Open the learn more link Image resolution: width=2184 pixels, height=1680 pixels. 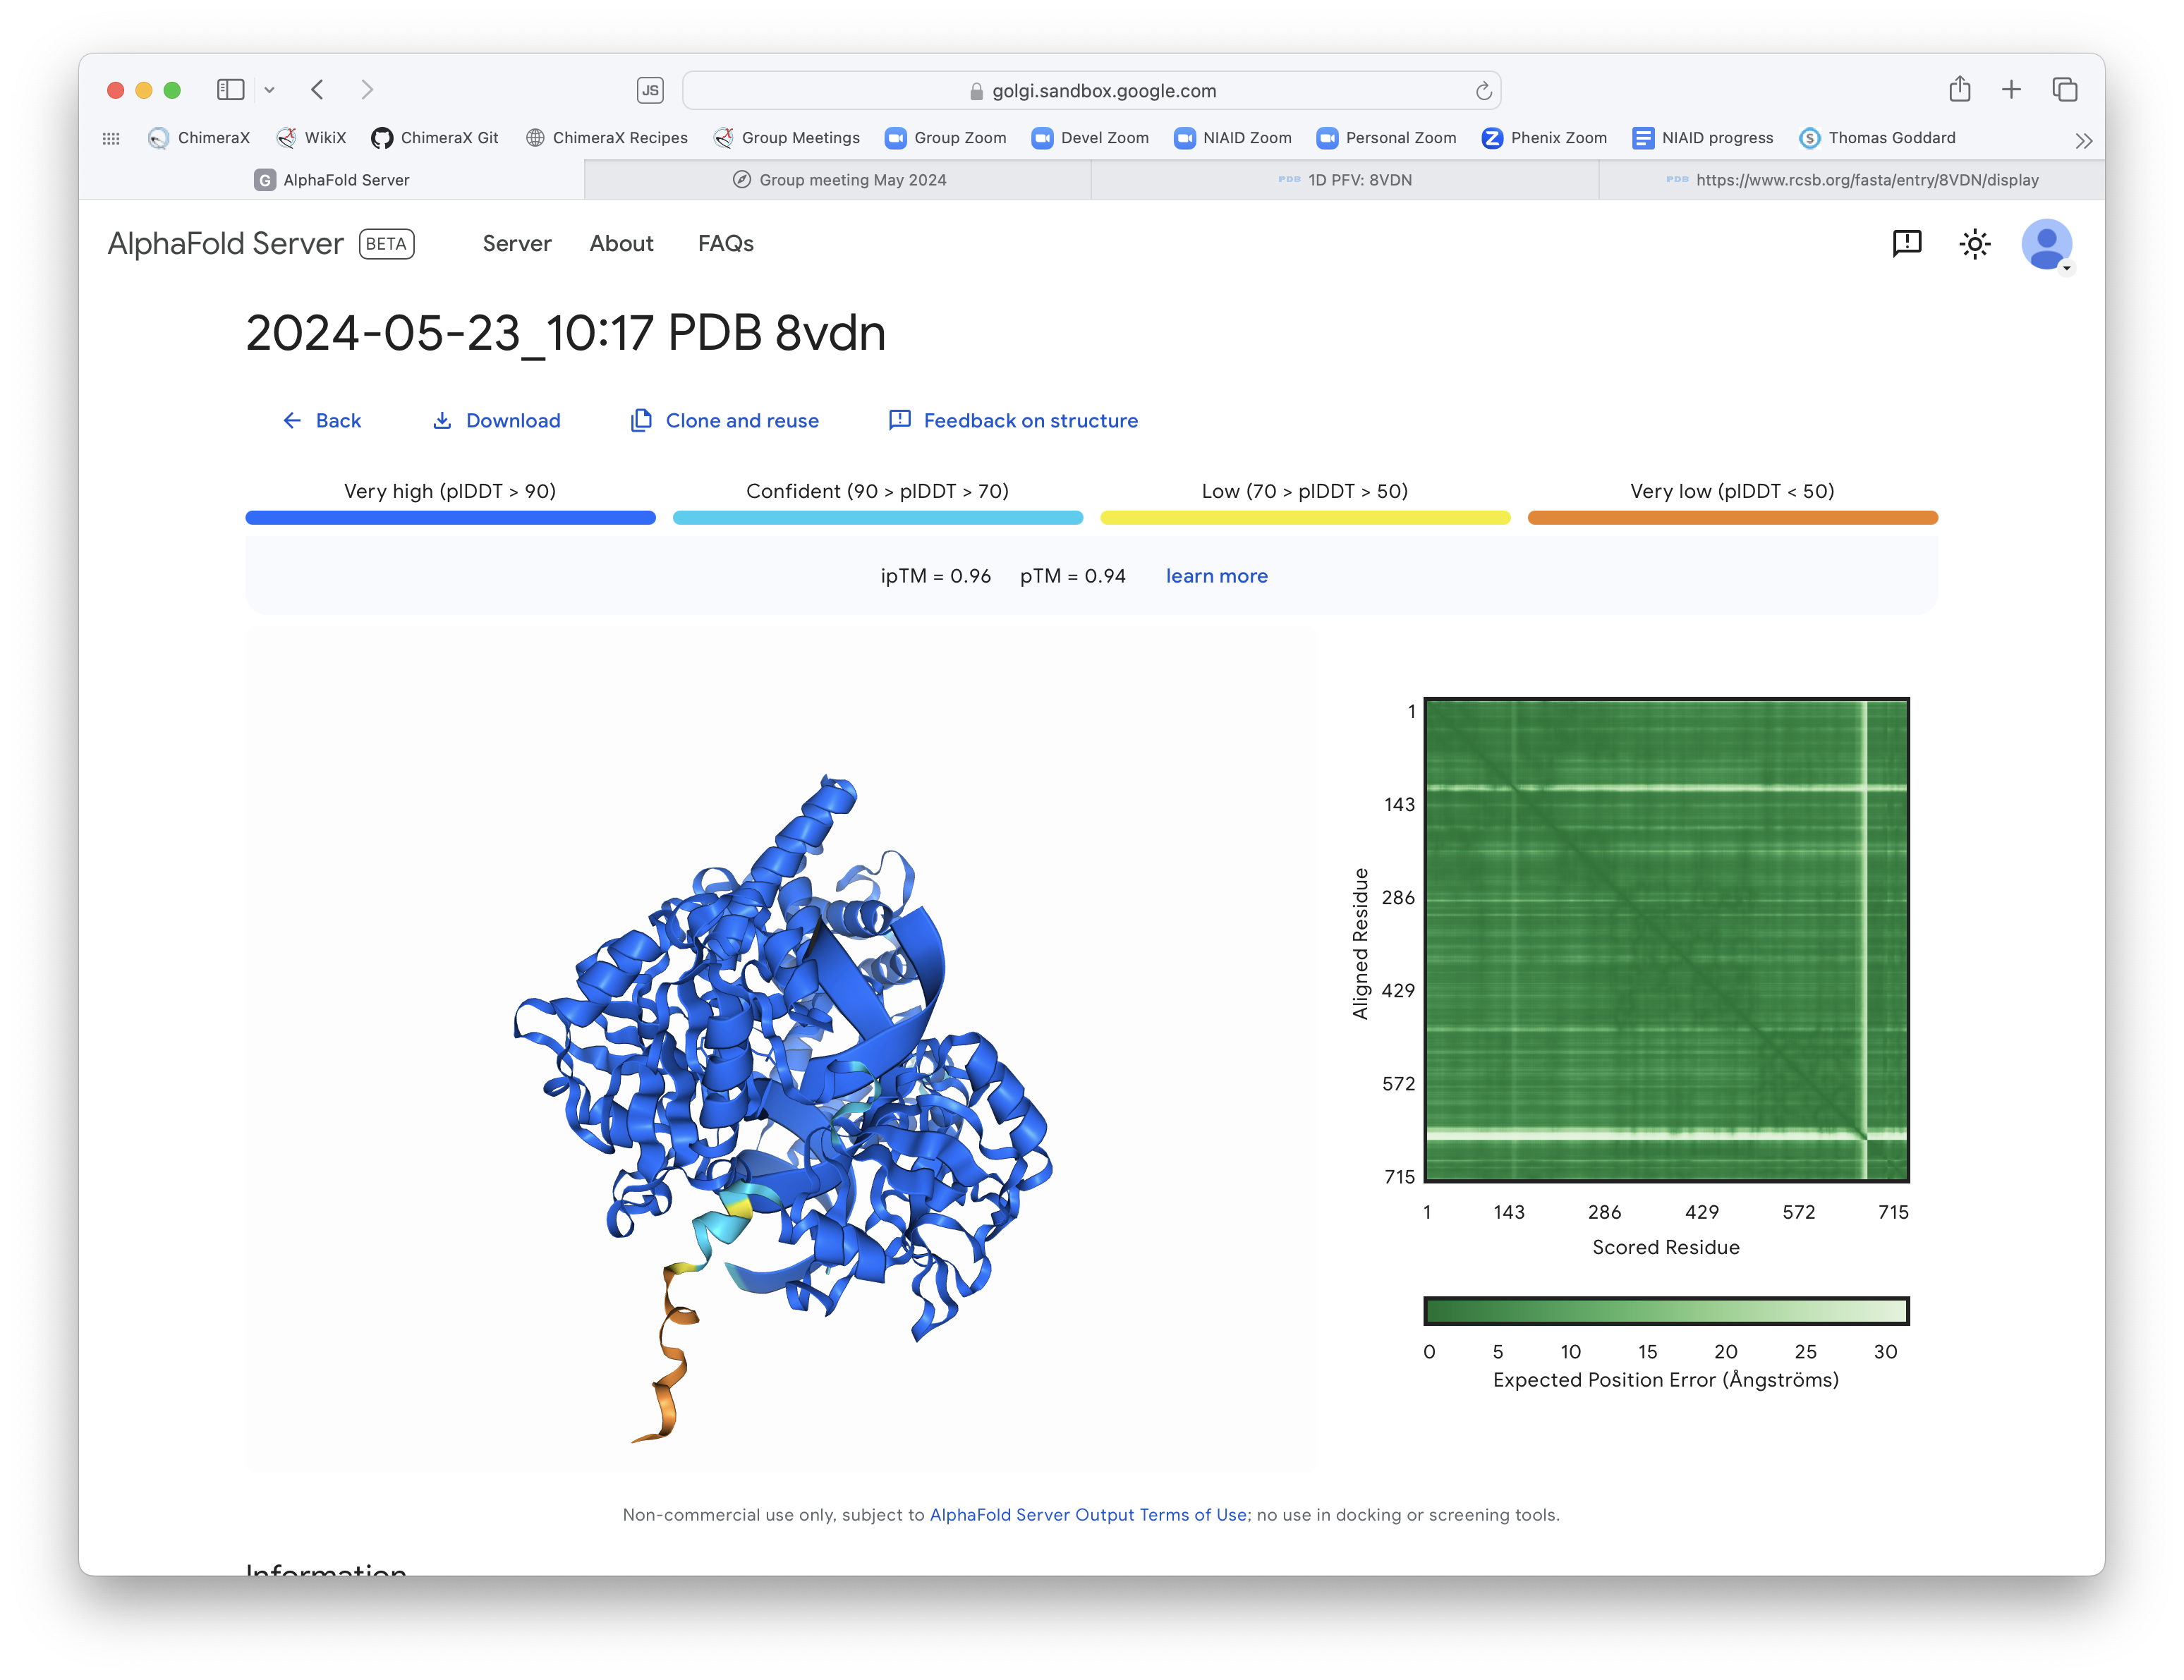pos(1216,576)
